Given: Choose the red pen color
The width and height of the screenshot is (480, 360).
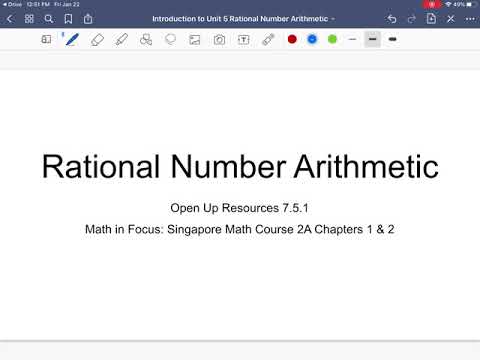Looking at the screenshot, I should click(x=292, y=39).
